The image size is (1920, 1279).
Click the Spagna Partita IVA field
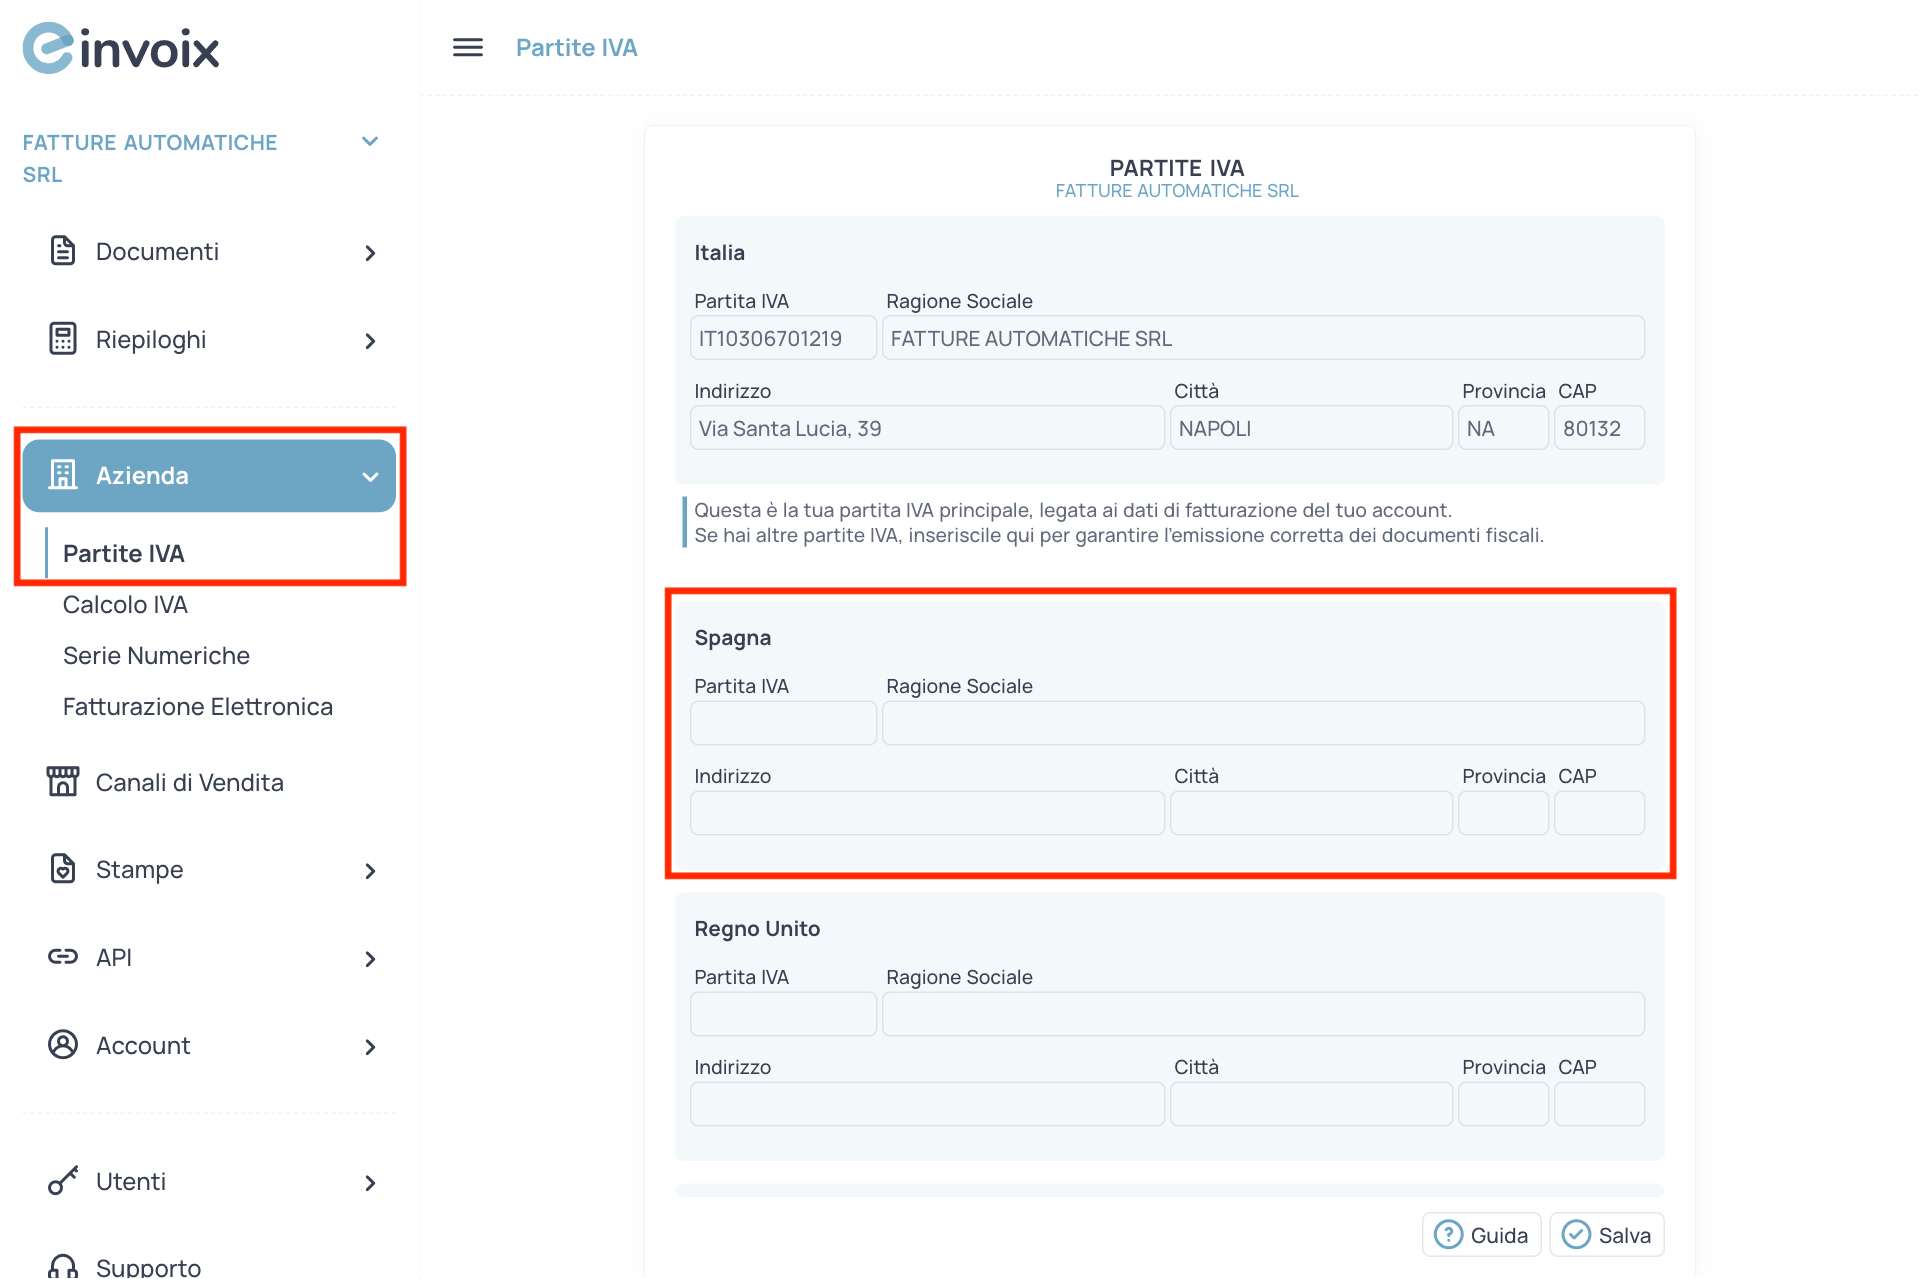[783, 723]
